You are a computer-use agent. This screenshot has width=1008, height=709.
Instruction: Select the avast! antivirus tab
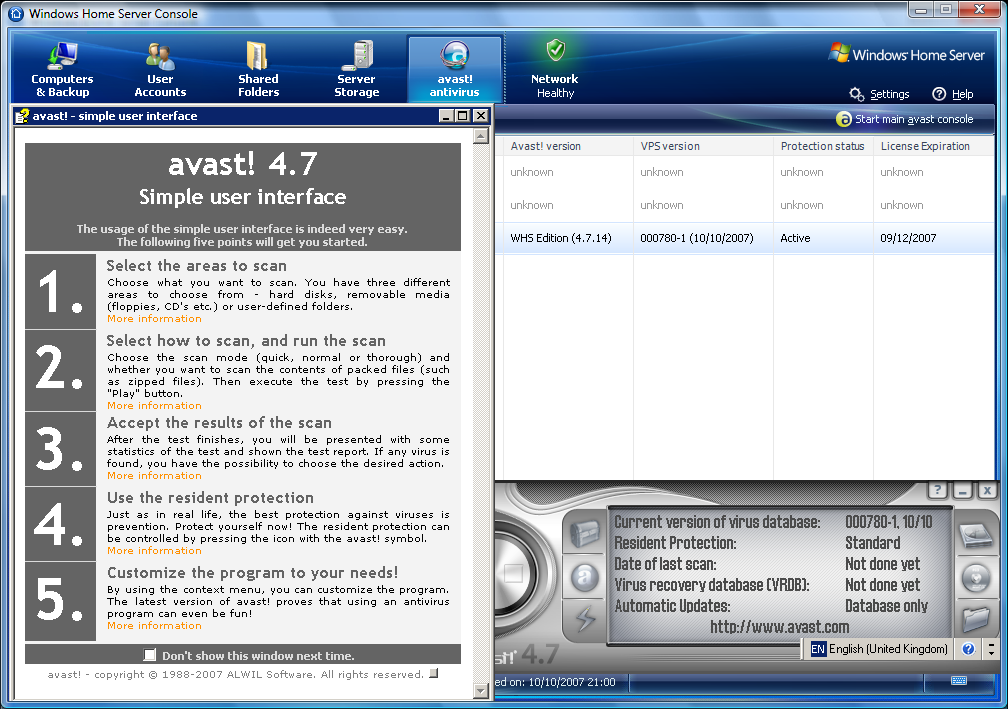(454, 69)
